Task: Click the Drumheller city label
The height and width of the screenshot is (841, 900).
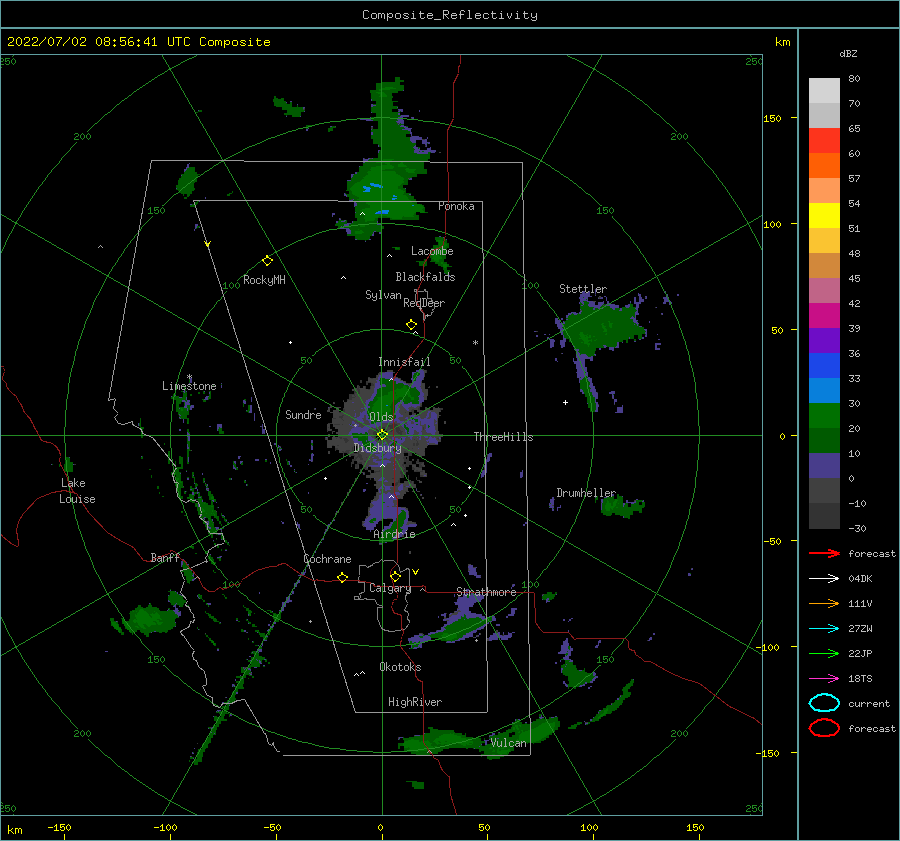Action: (586, 493)
